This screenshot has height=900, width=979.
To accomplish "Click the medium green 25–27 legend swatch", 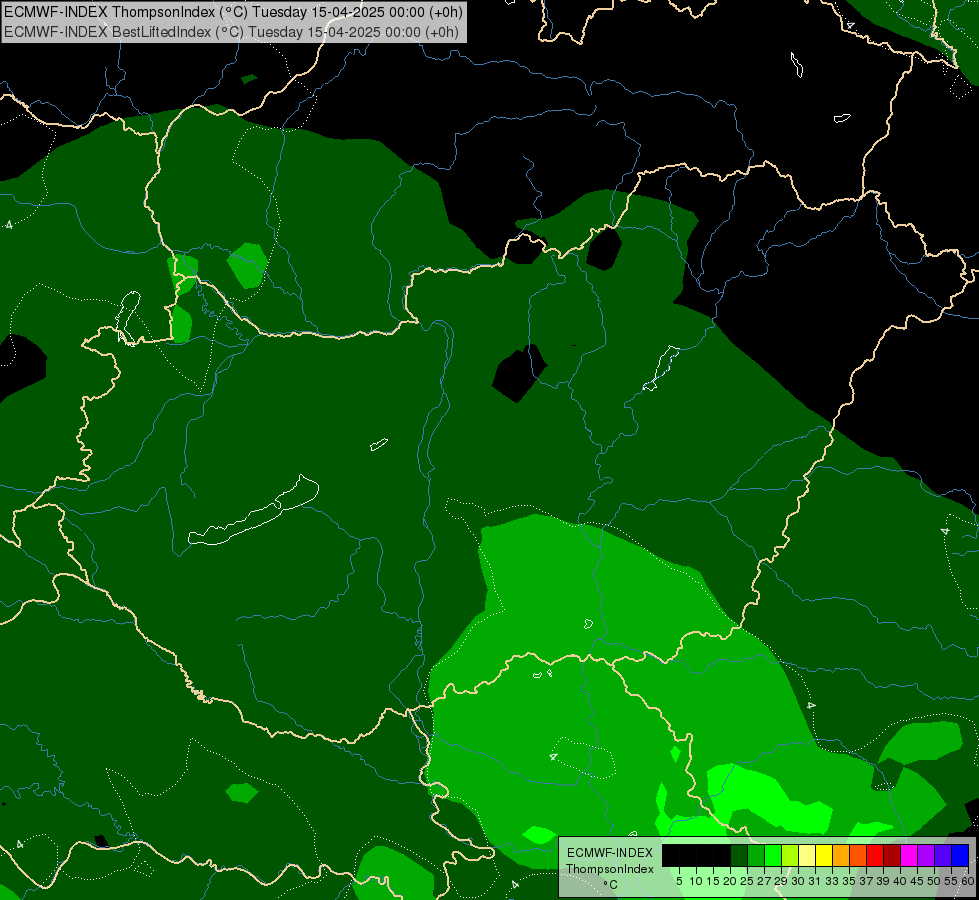I will [x=756, y=856].
